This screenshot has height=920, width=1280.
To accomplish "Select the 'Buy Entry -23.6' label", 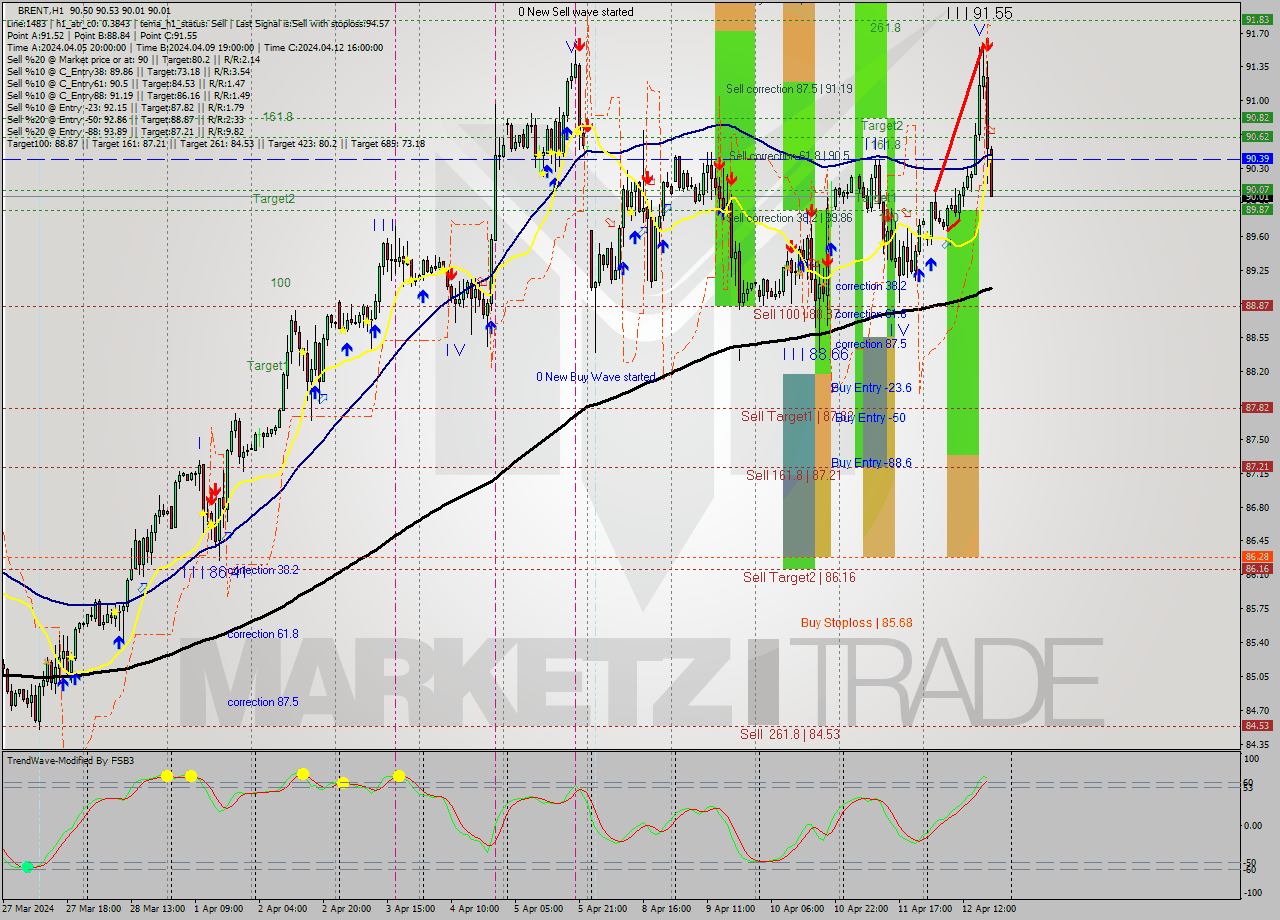I will pyautogui.click(x=871, y=388).
